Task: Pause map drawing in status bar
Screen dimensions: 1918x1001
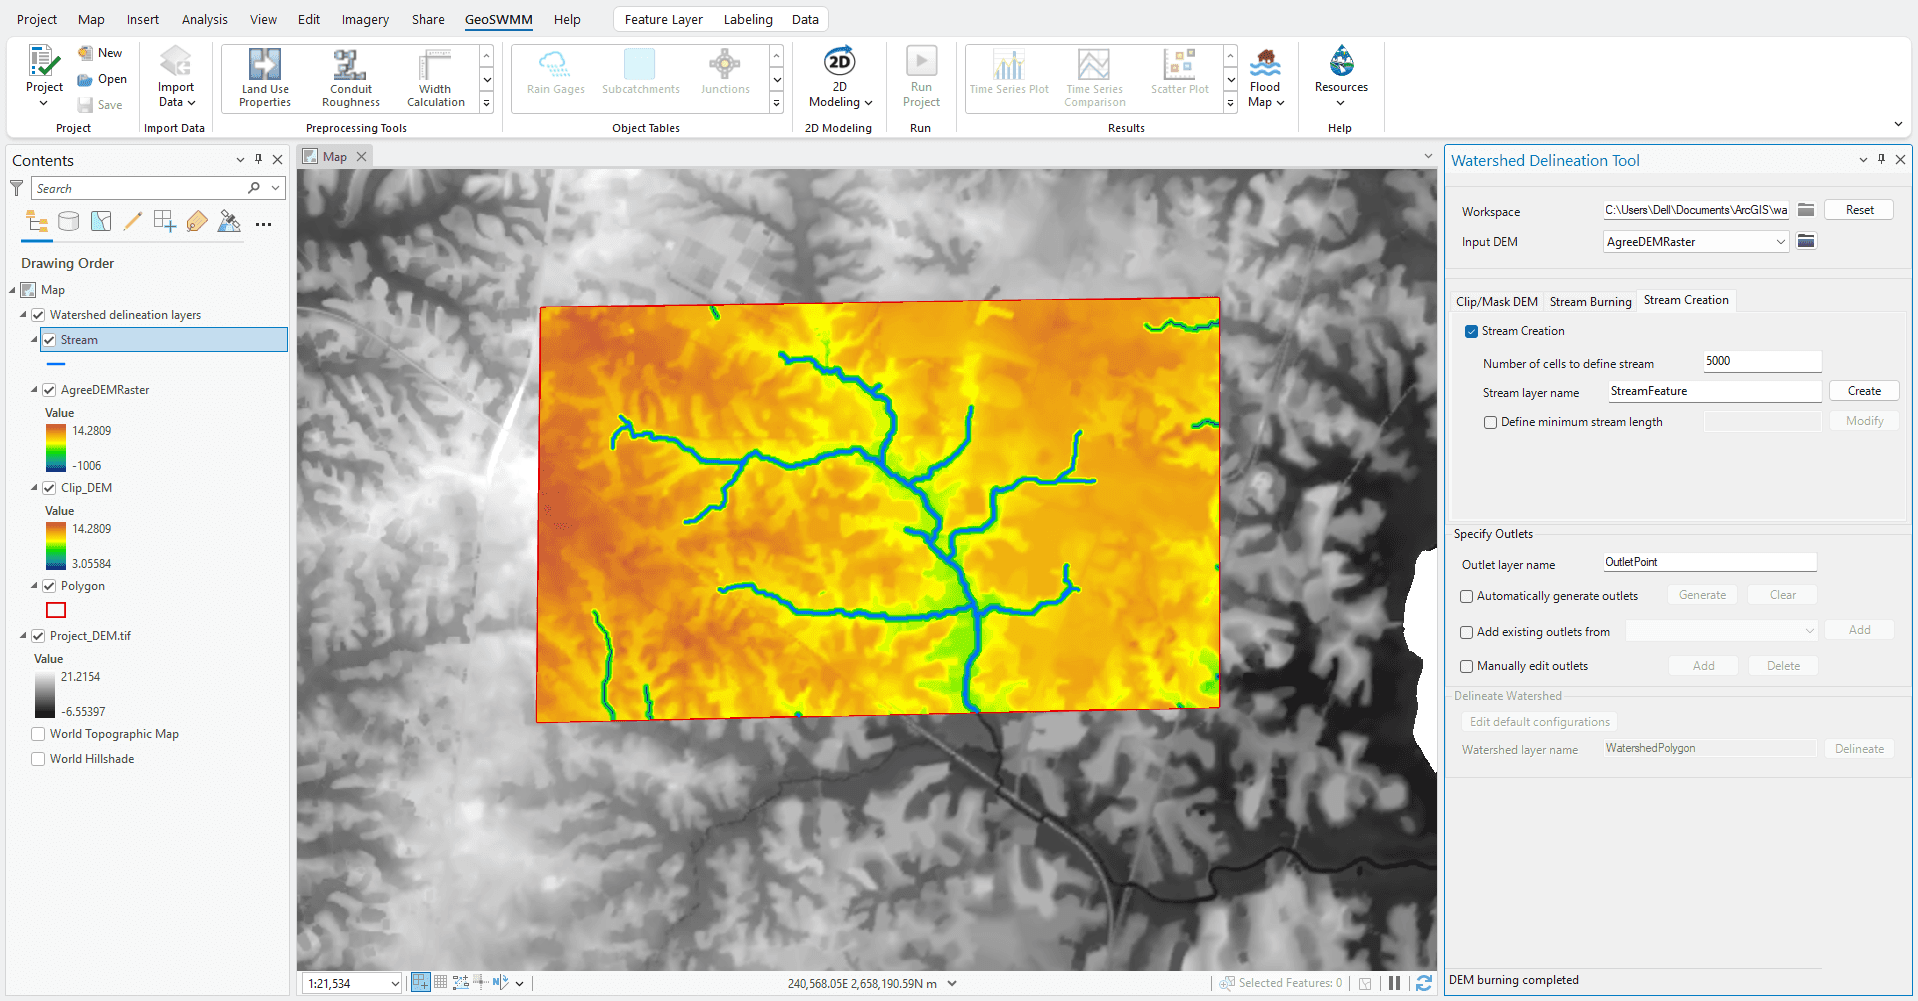Action: 1394,983
